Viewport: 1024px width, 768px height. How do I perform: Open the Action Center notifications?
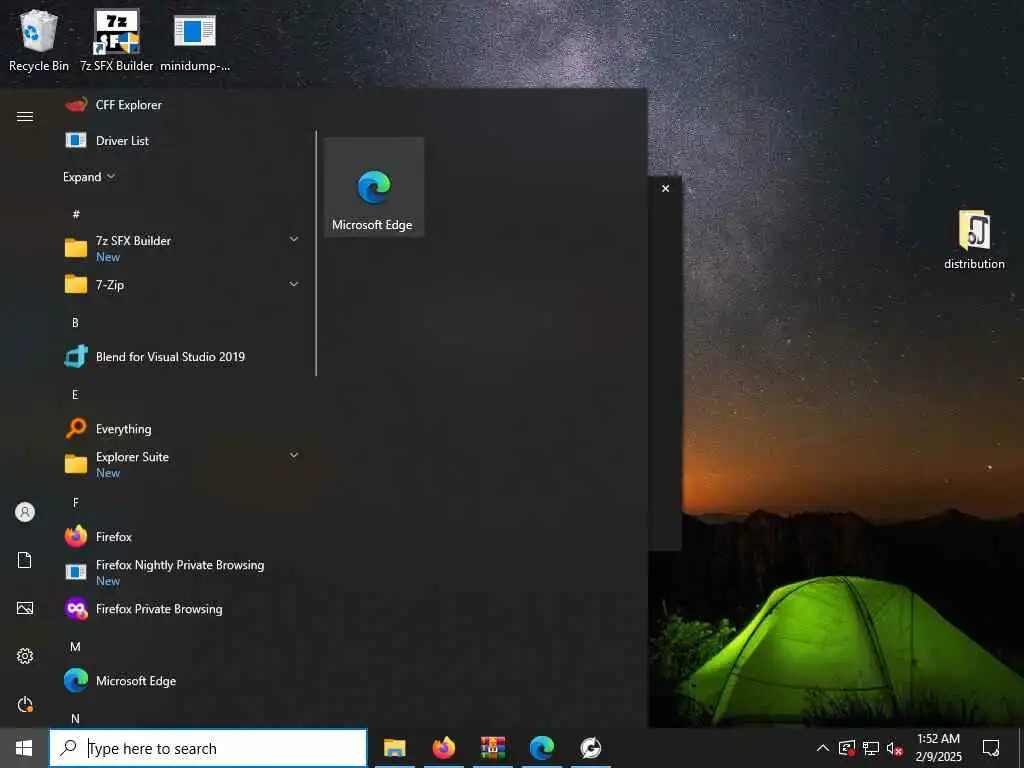coord(991,748)
